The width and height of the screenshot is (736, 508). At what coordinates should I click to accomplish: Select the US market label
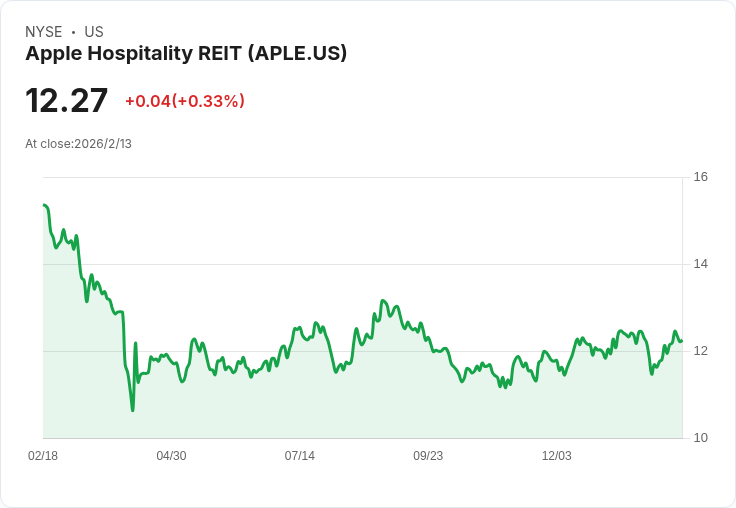(94, 32)
